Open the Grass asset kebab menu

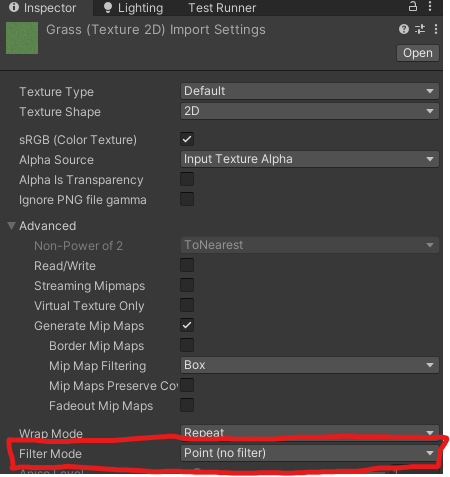click(x=436, y=29)
